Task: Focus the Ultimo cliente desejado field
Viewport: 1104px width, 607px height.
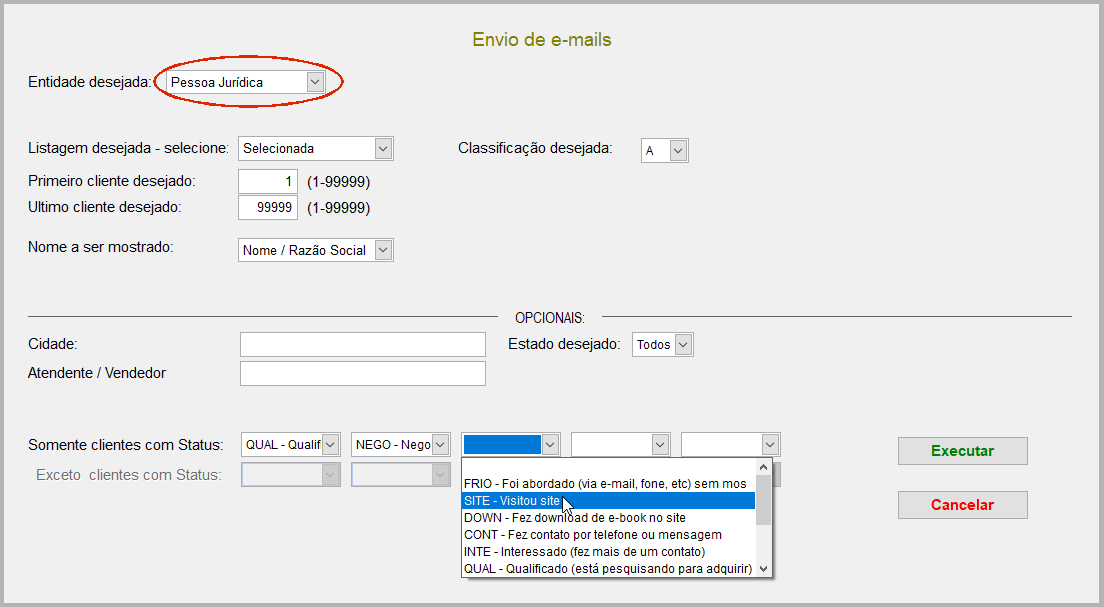Action: tap(269, 207)
